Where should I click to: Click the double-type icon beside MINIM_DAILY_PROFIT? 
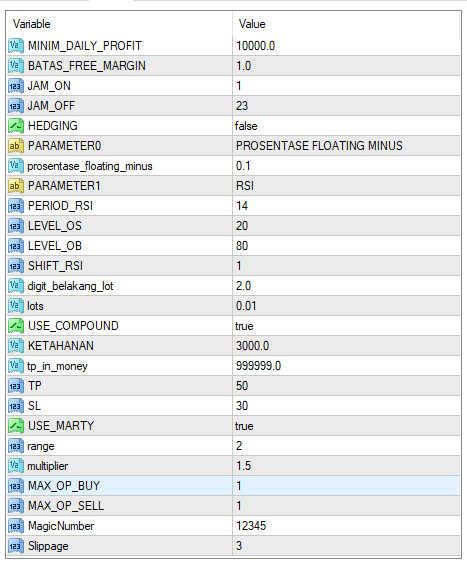pyautogui.click(x=15, y=46)
